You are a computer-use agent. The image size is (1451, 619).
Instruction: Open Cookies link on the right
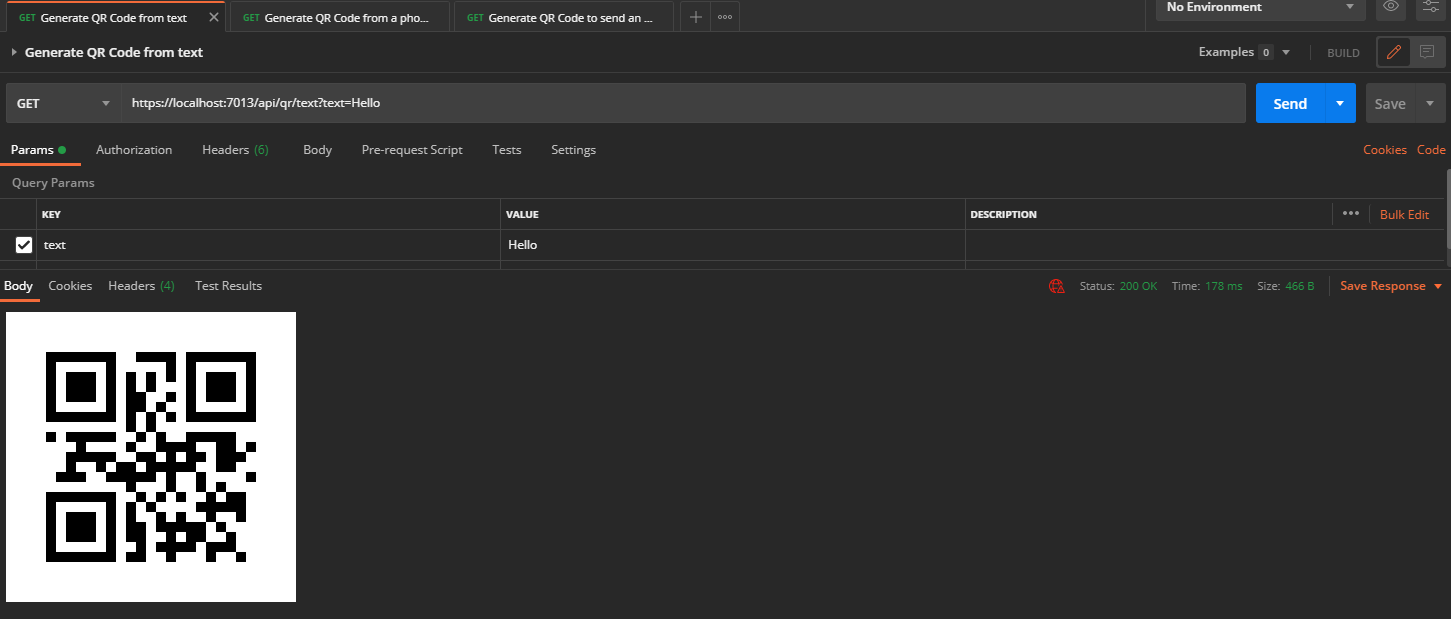coord(1385,150)
